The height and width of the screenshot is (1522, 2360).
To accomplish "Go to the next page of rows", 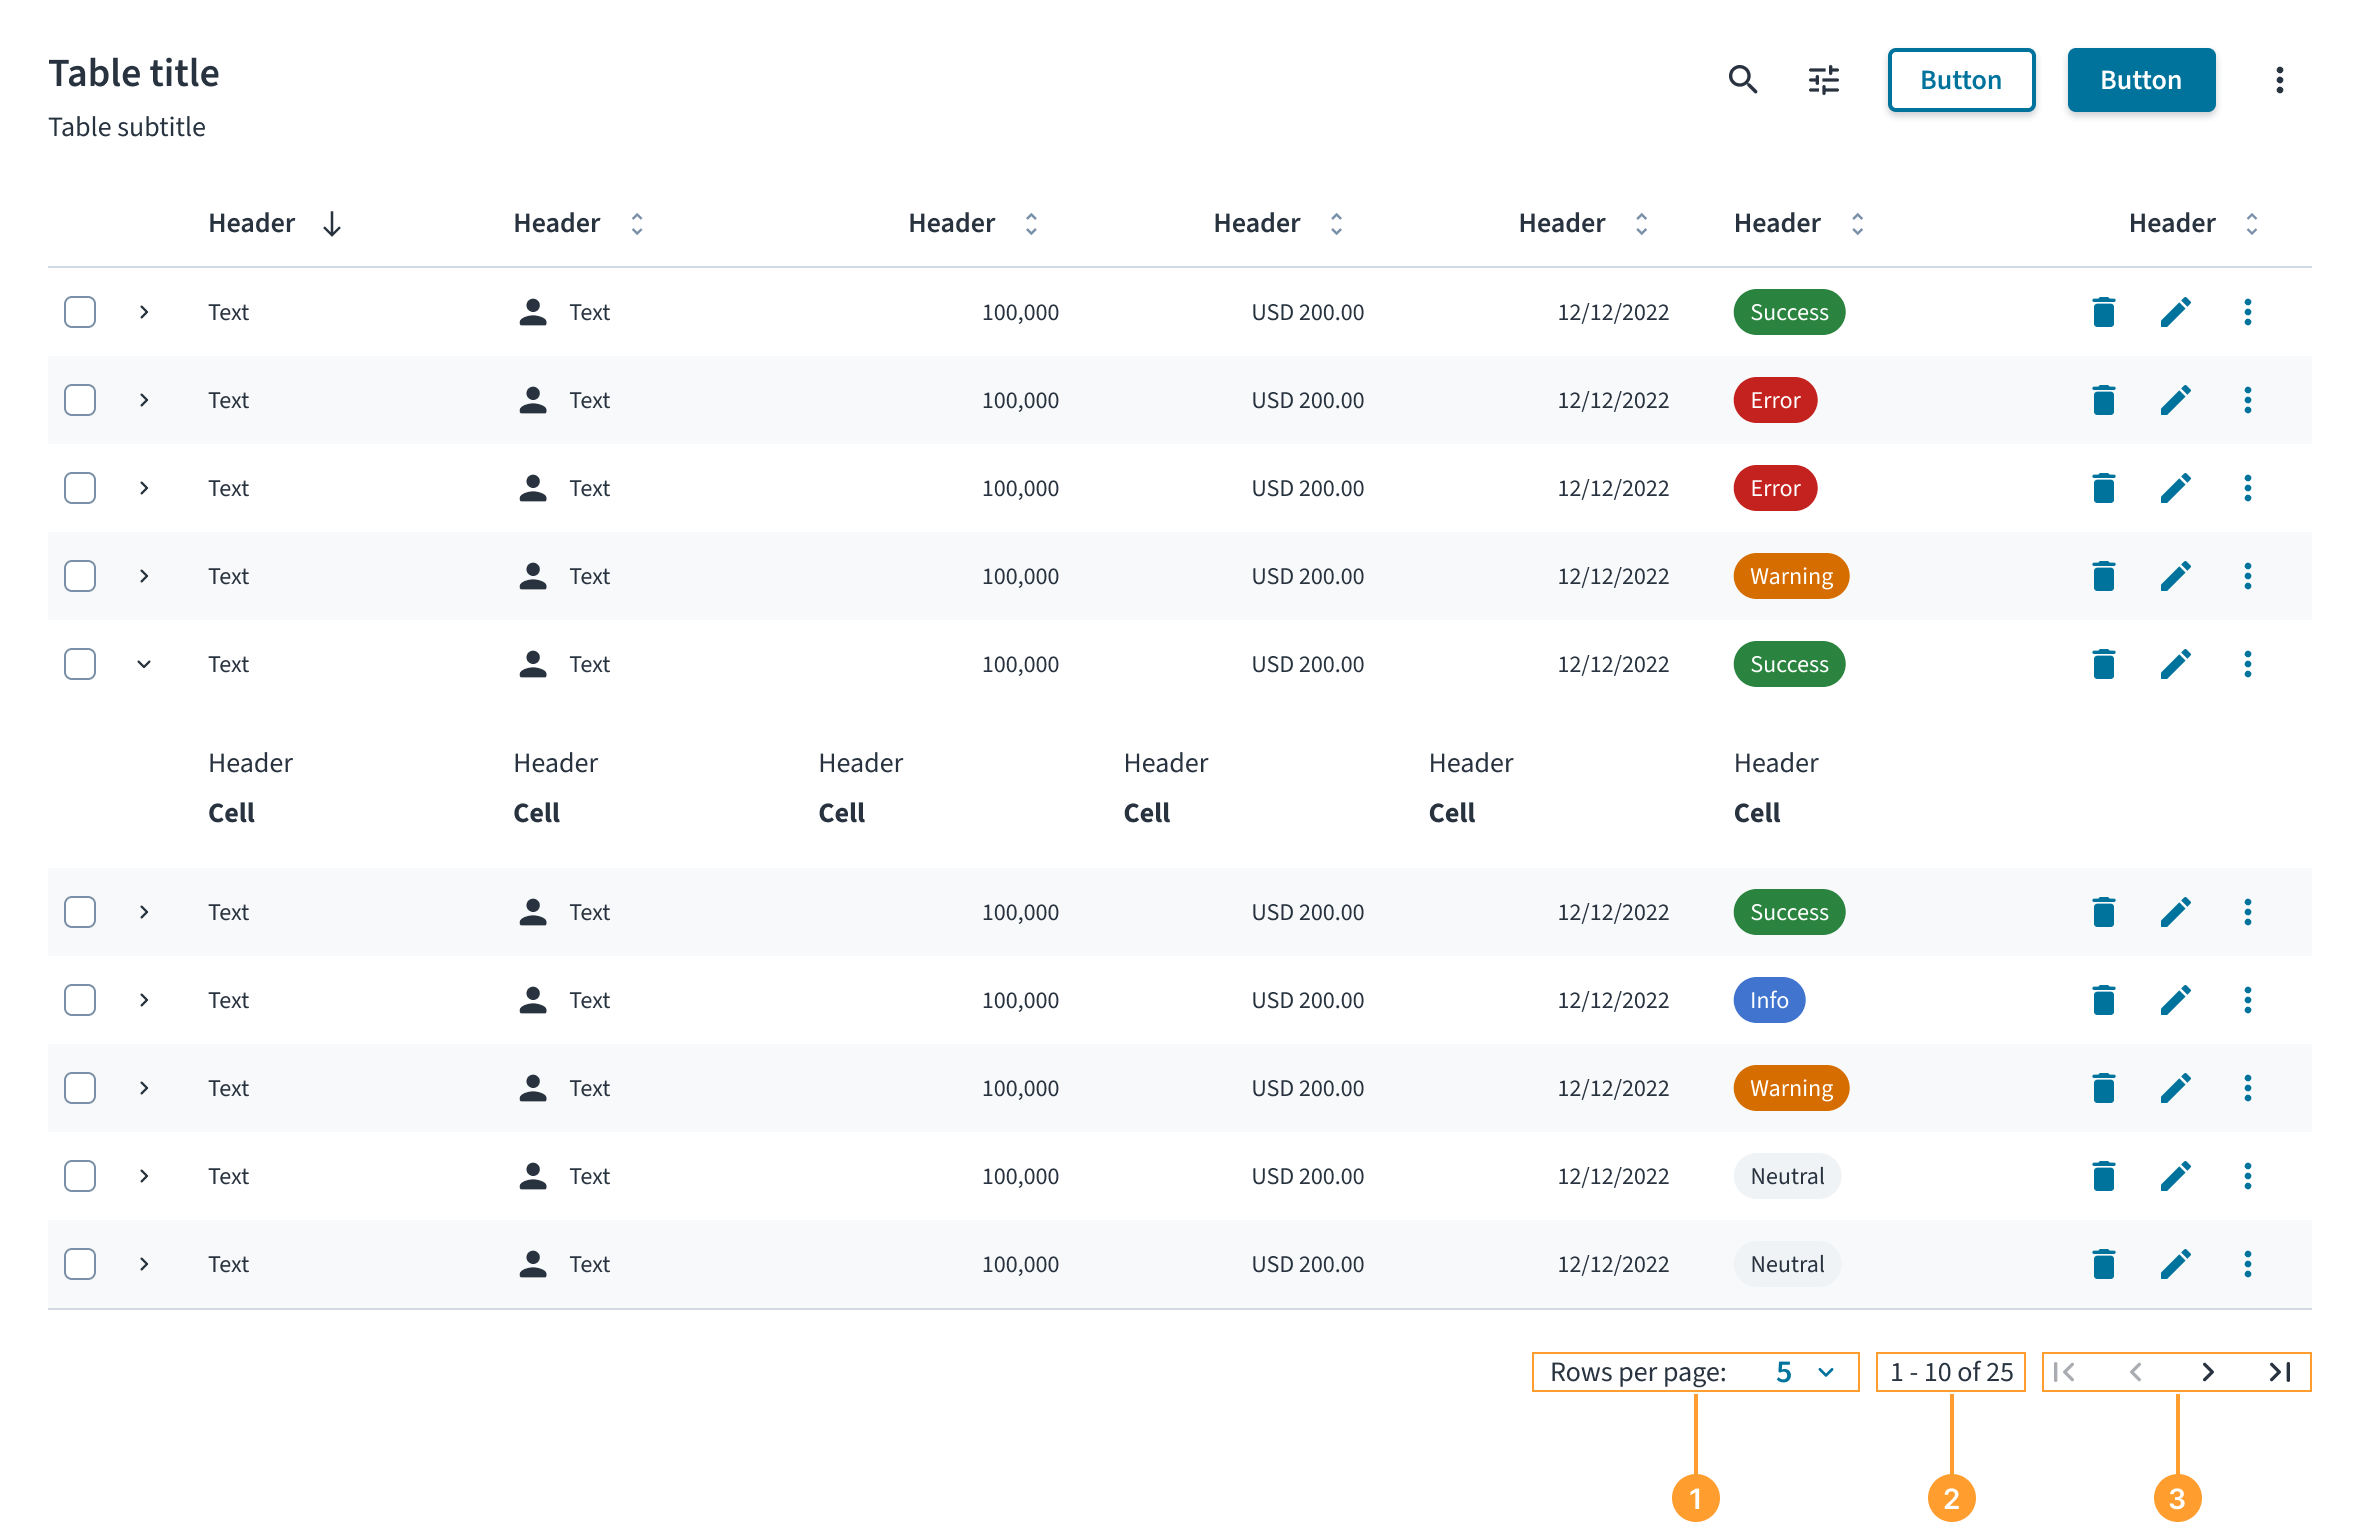I will (2207, 1371).
